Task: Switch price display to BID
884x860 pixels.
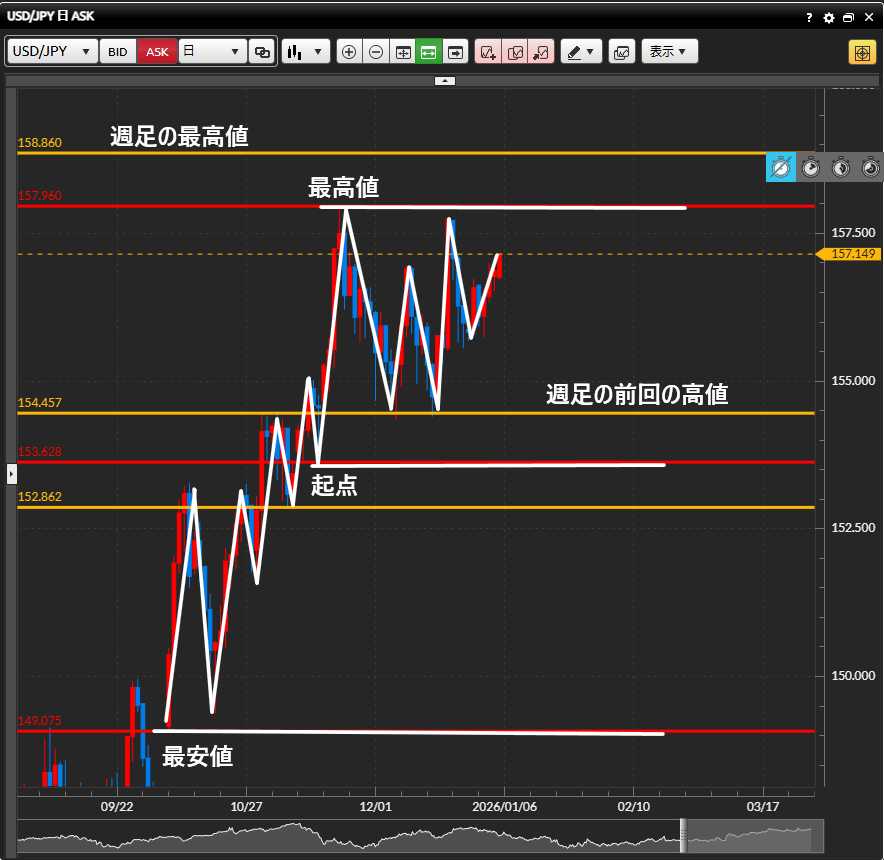Action: [x=118, y=52]
